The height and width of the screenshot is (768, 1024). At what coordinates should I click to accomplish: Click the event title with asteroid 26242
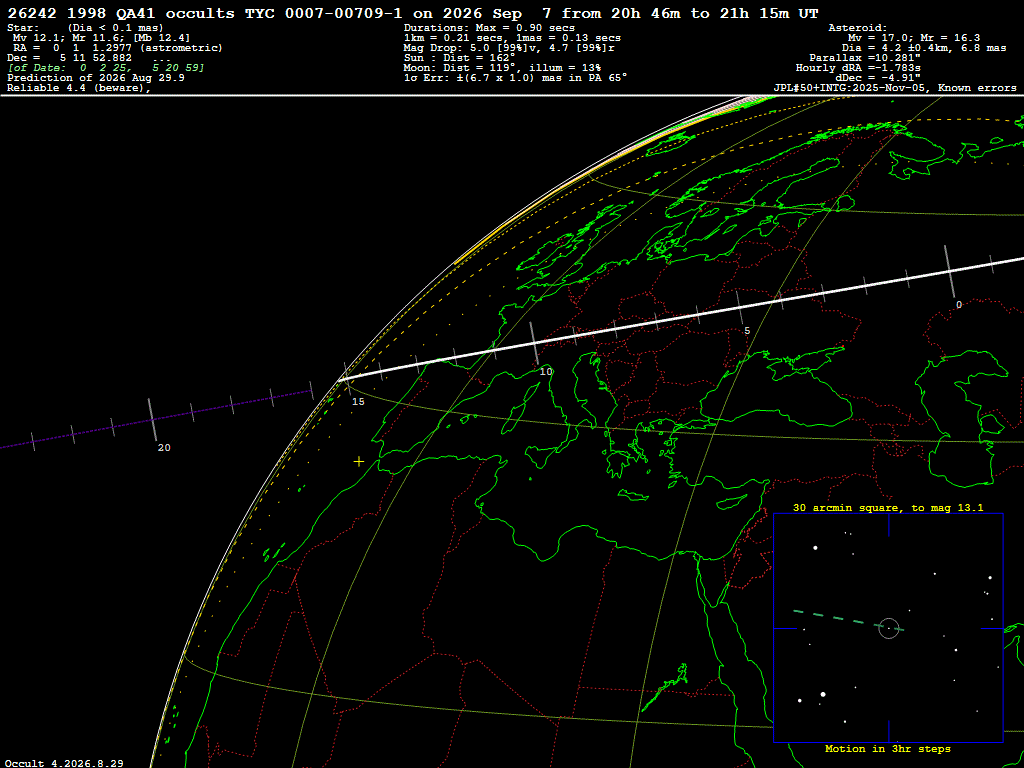click(x=413, y=13)
